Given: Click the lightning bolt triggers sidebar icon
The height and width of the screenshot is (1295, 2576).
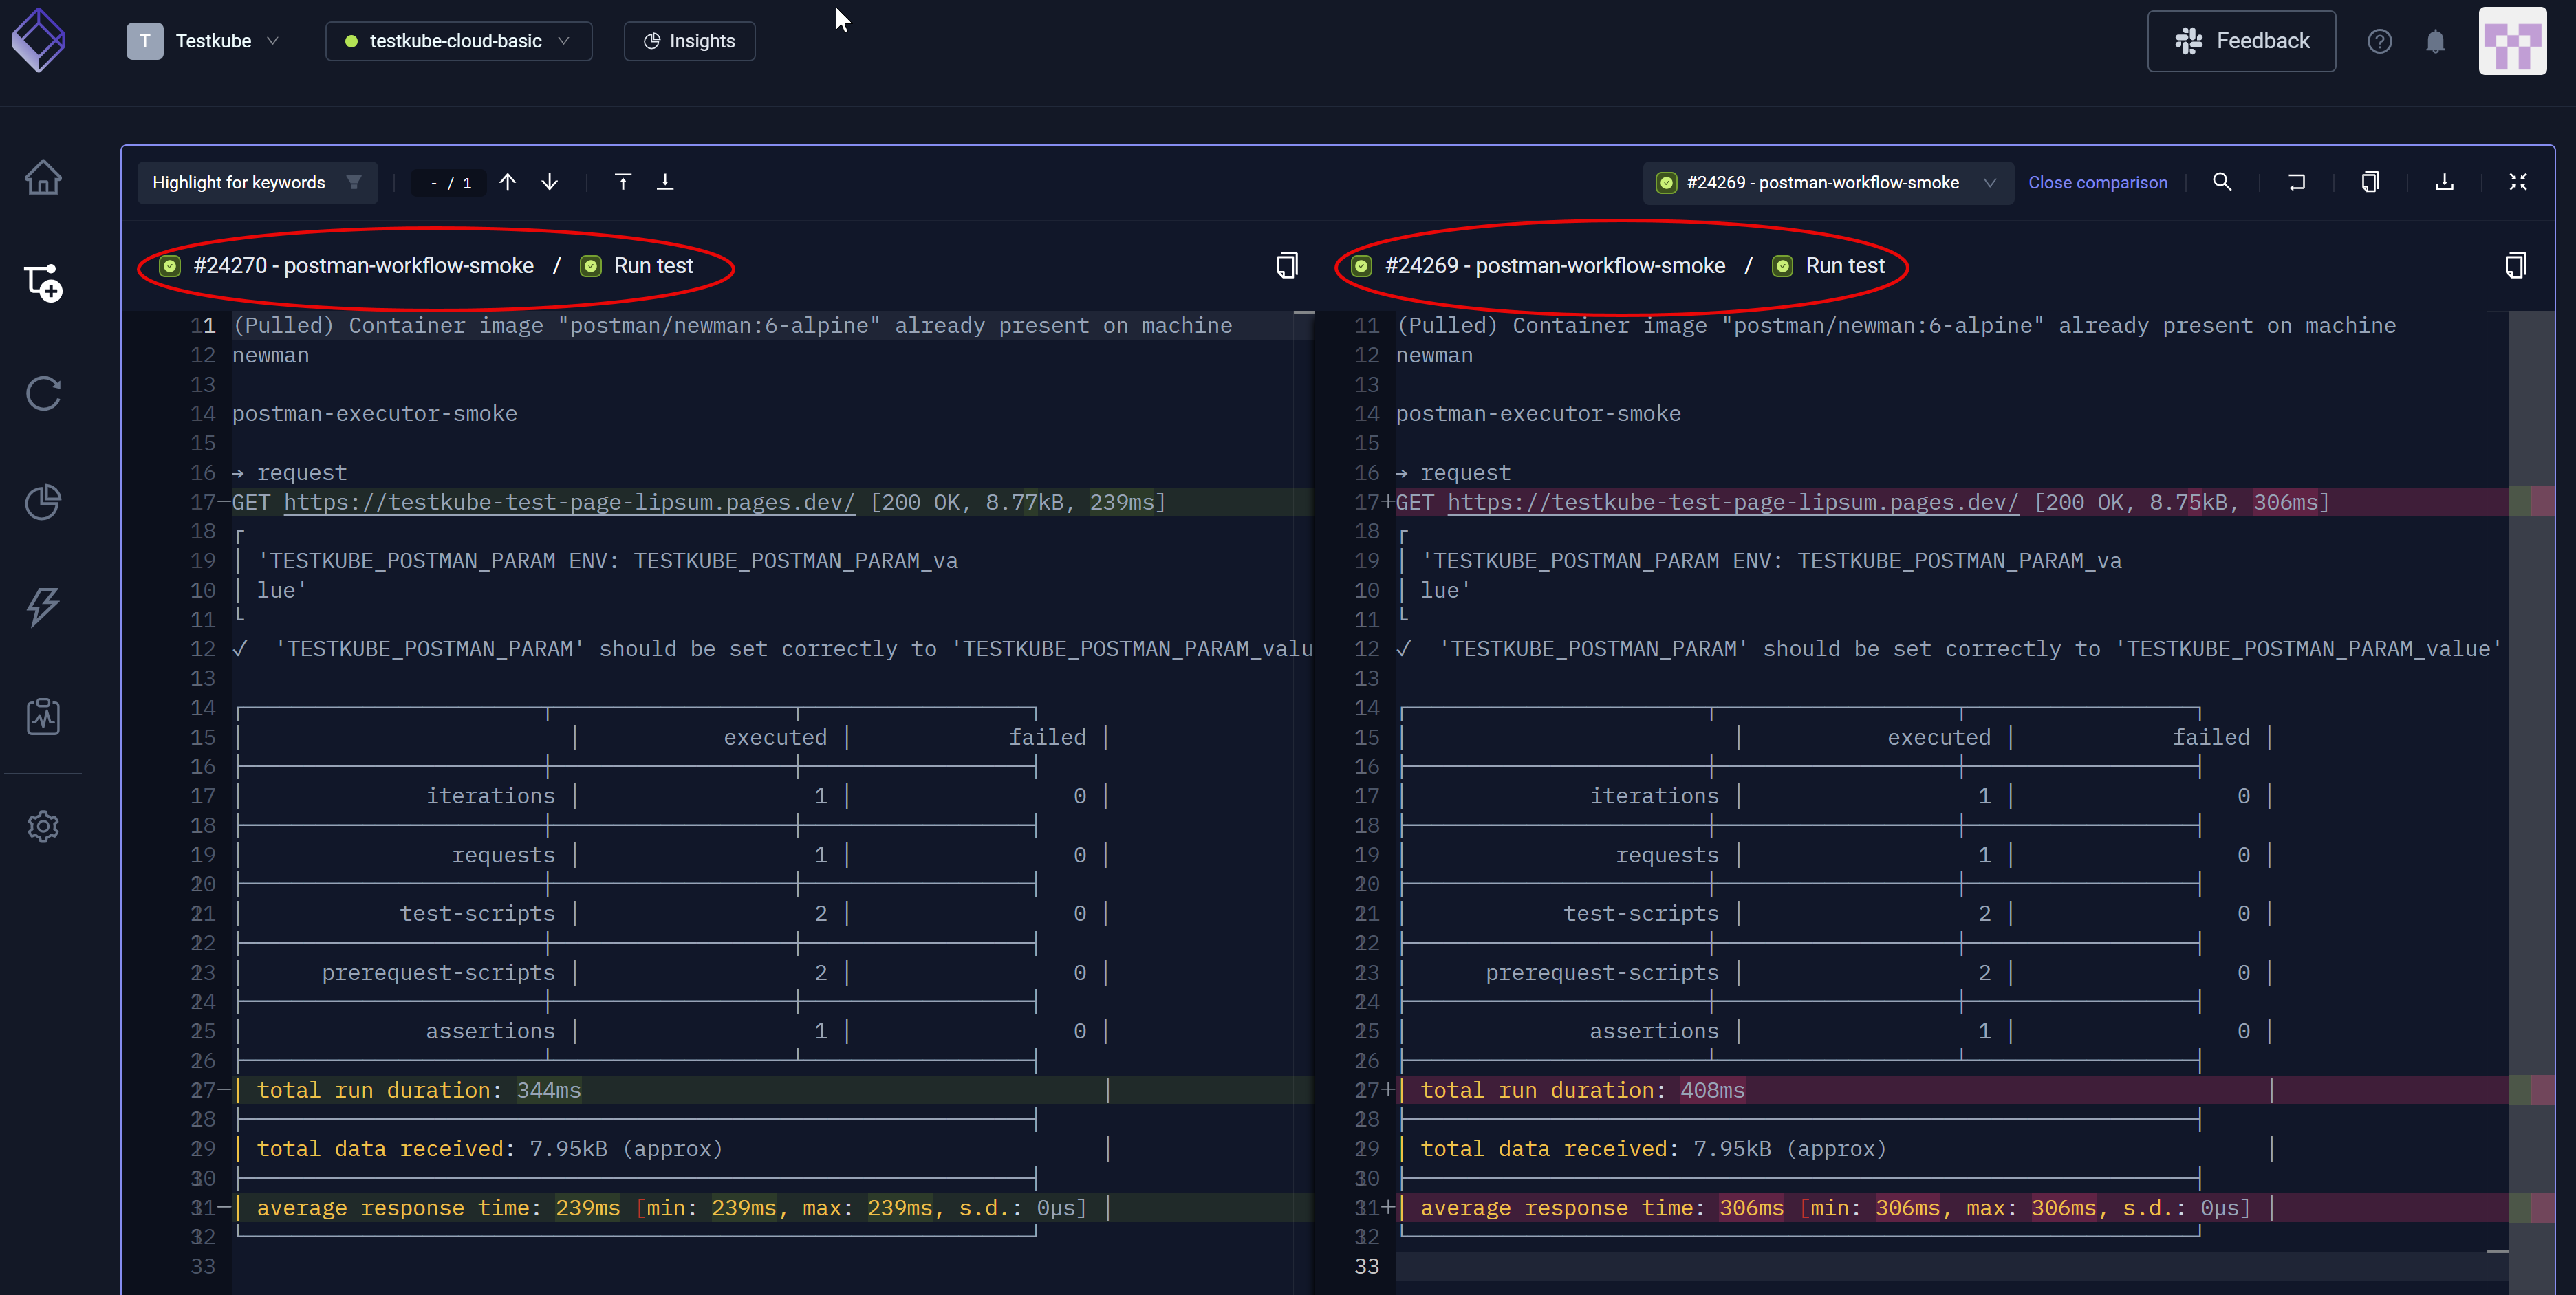Looking at the screenshot, I should point(43,606).
